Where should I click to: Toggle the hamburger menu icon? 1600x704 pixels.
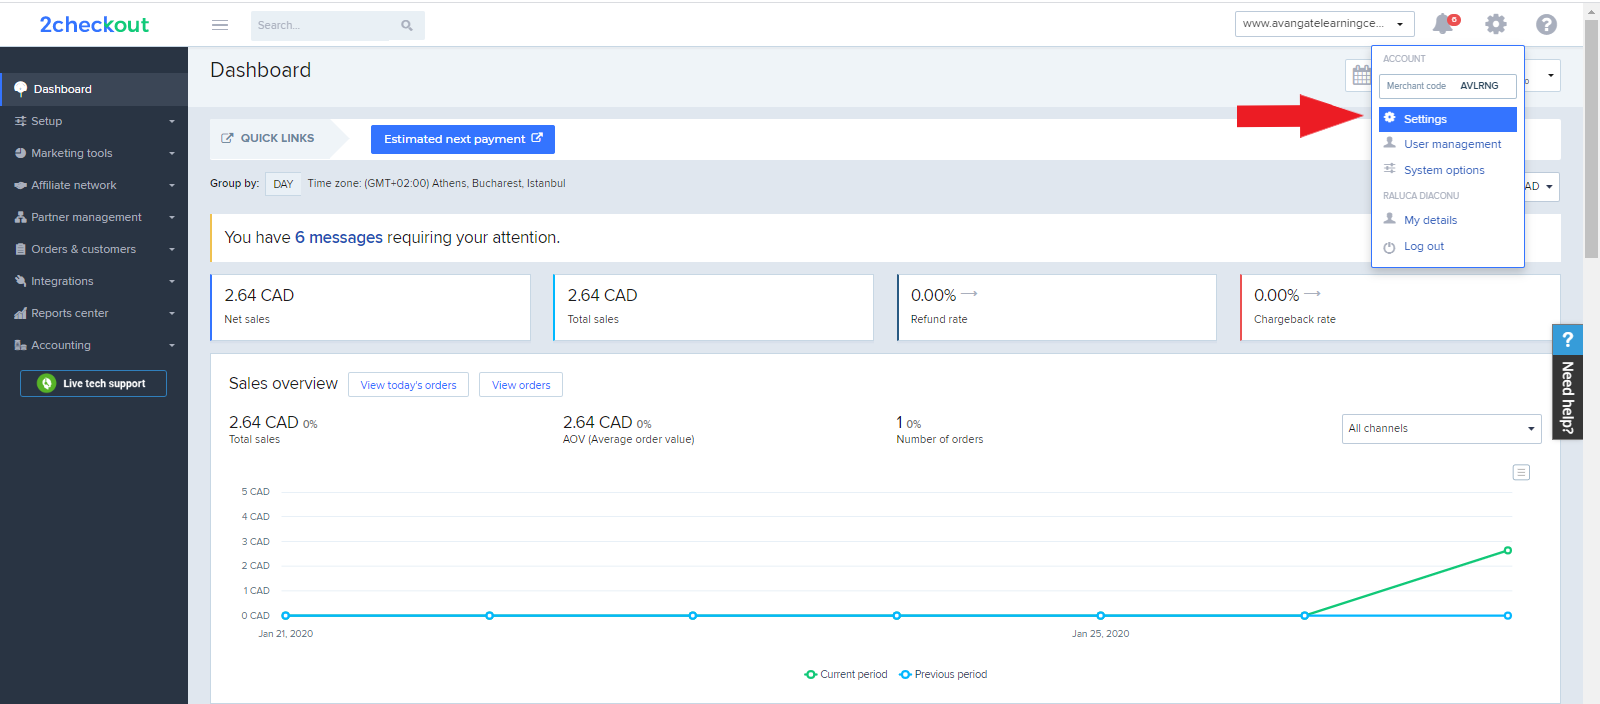[x=220, y=25]
